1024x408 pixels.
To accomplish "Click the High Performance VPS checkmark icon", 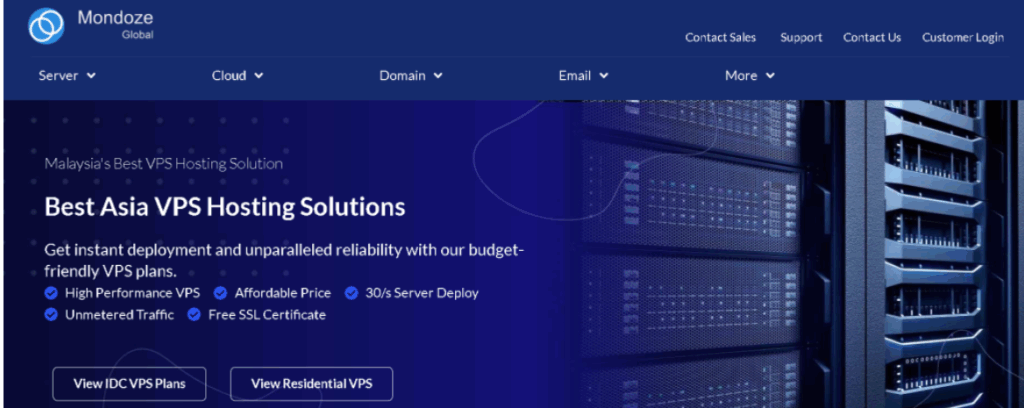I will [51, 293].
